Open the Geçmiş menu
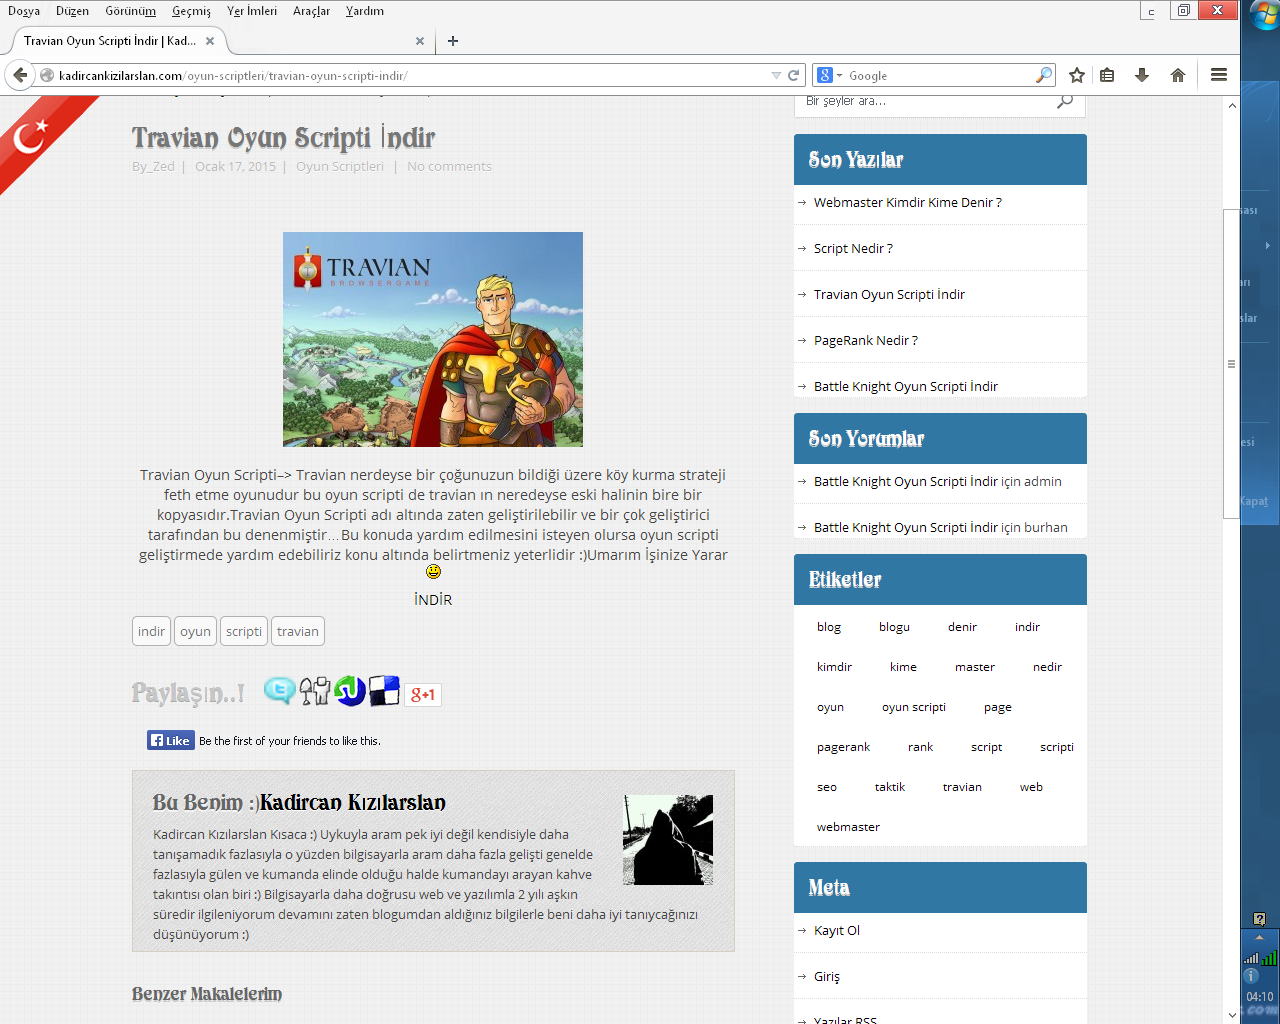Screen dimensions: 1280x1024 coord(191,11)
